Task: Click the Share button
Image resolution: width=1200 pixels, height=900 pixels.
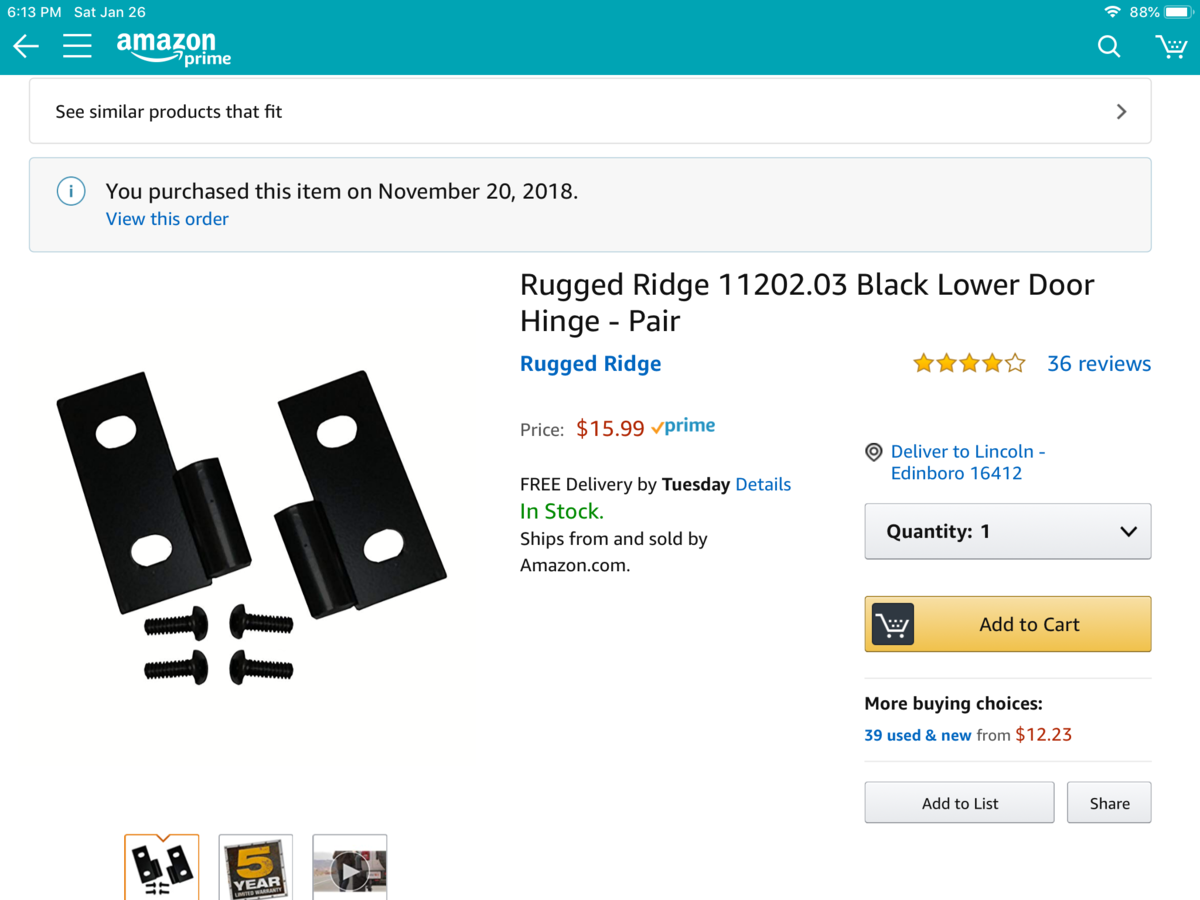Action: tap(1109, 803)
